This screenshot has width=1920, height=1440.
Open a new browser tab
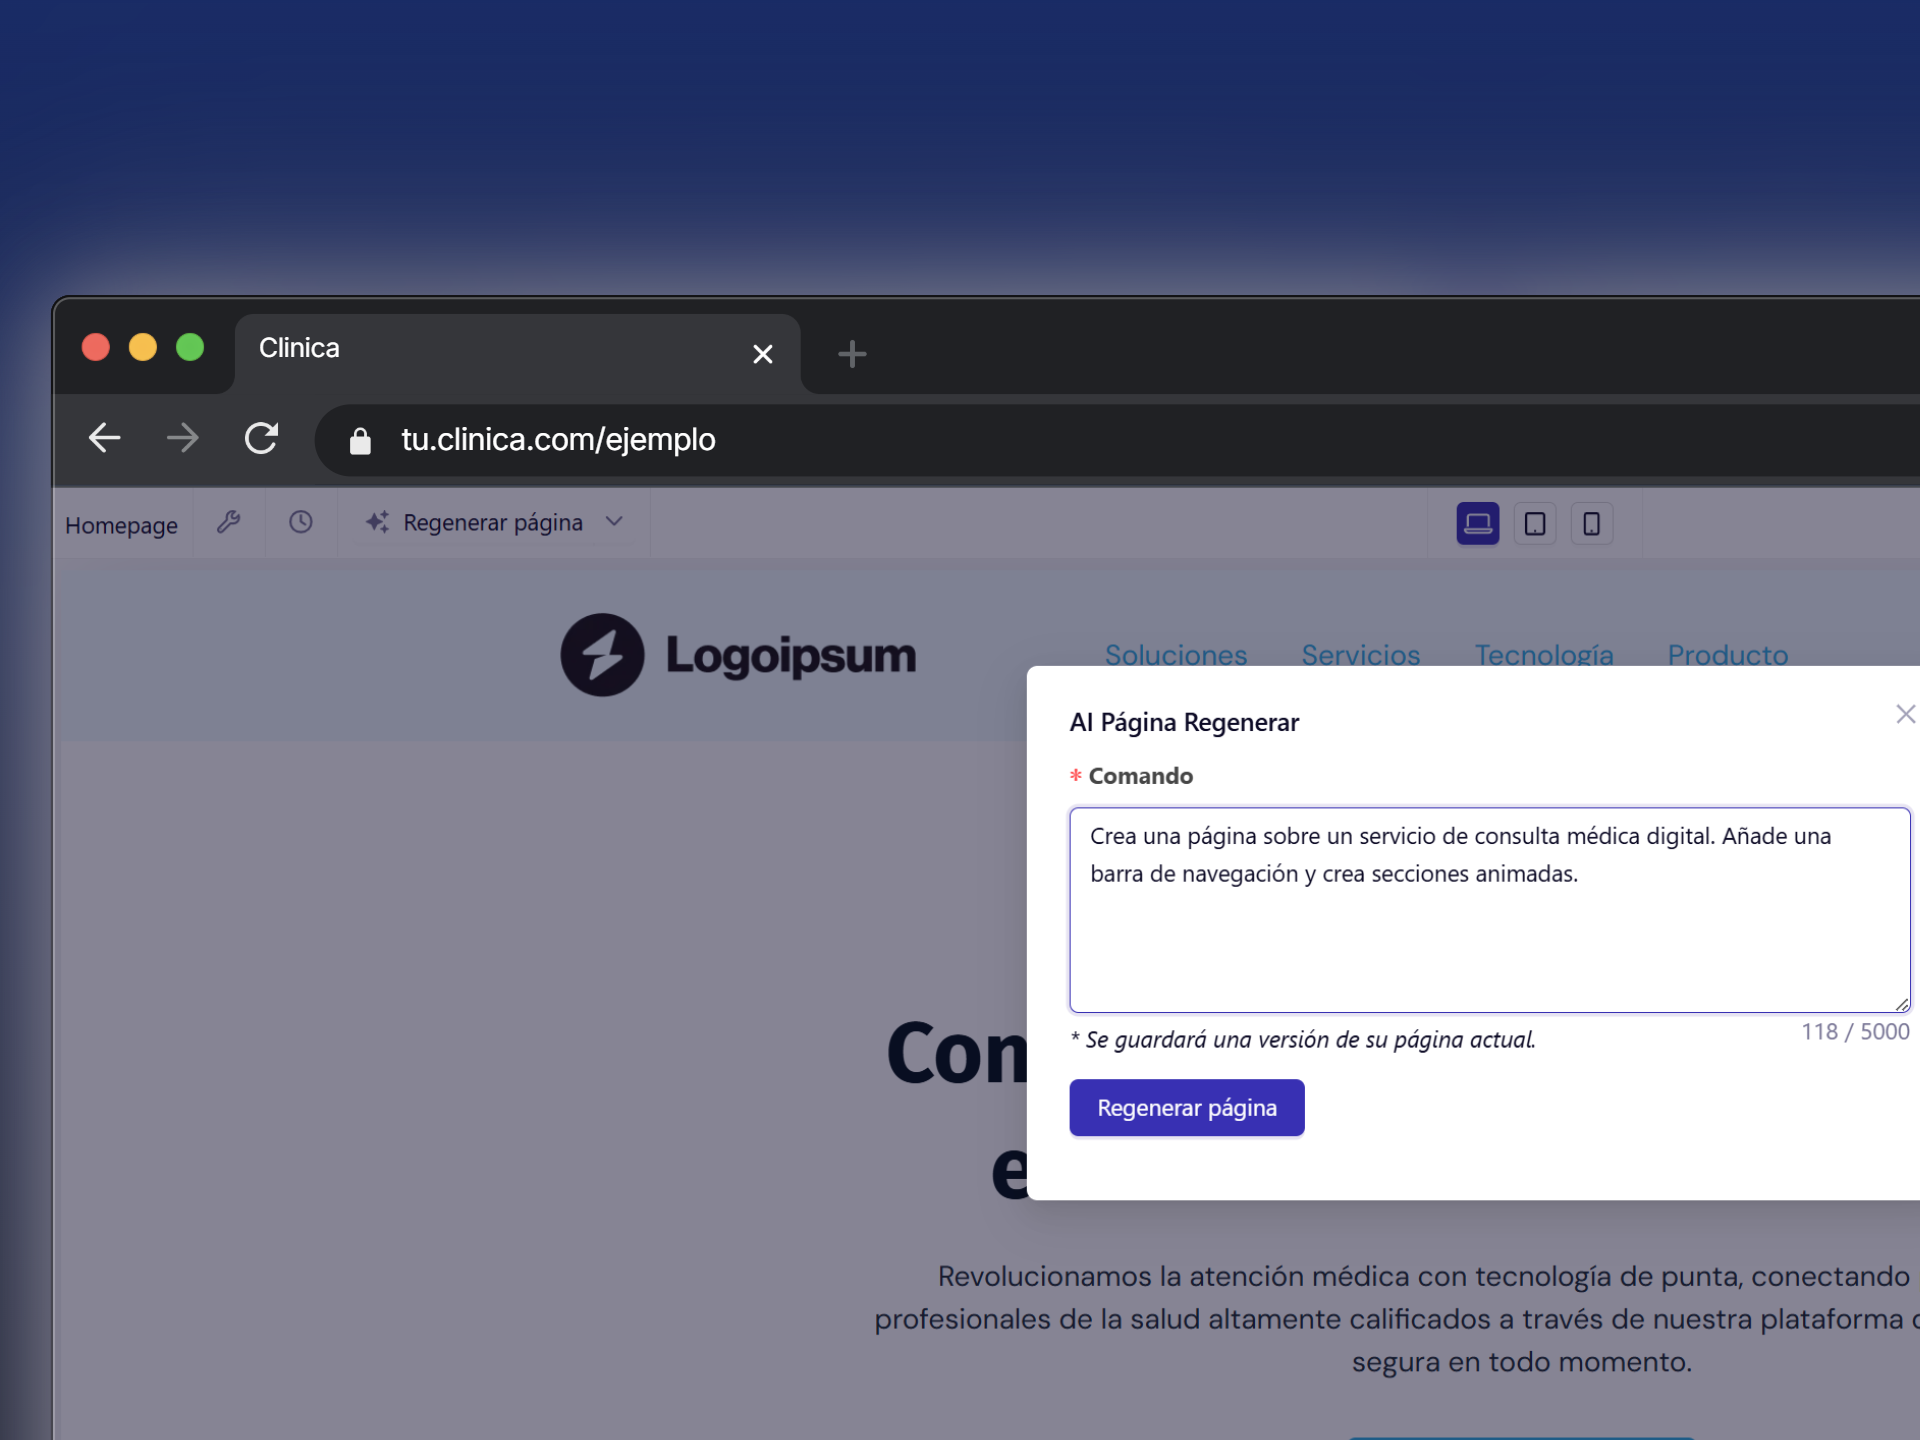coord(852,353)
